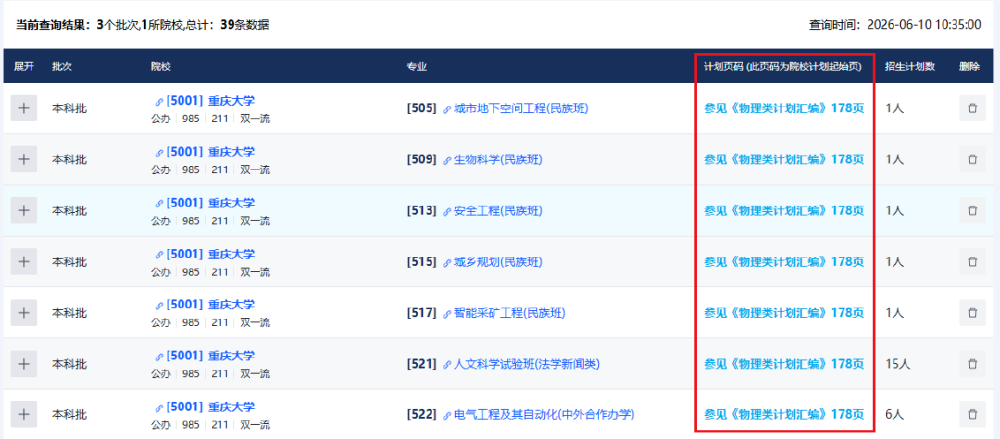This screenshot has height=439, width=1000.
Task: Expand the row for major 515 with plus button
Action: click(24, 261)
